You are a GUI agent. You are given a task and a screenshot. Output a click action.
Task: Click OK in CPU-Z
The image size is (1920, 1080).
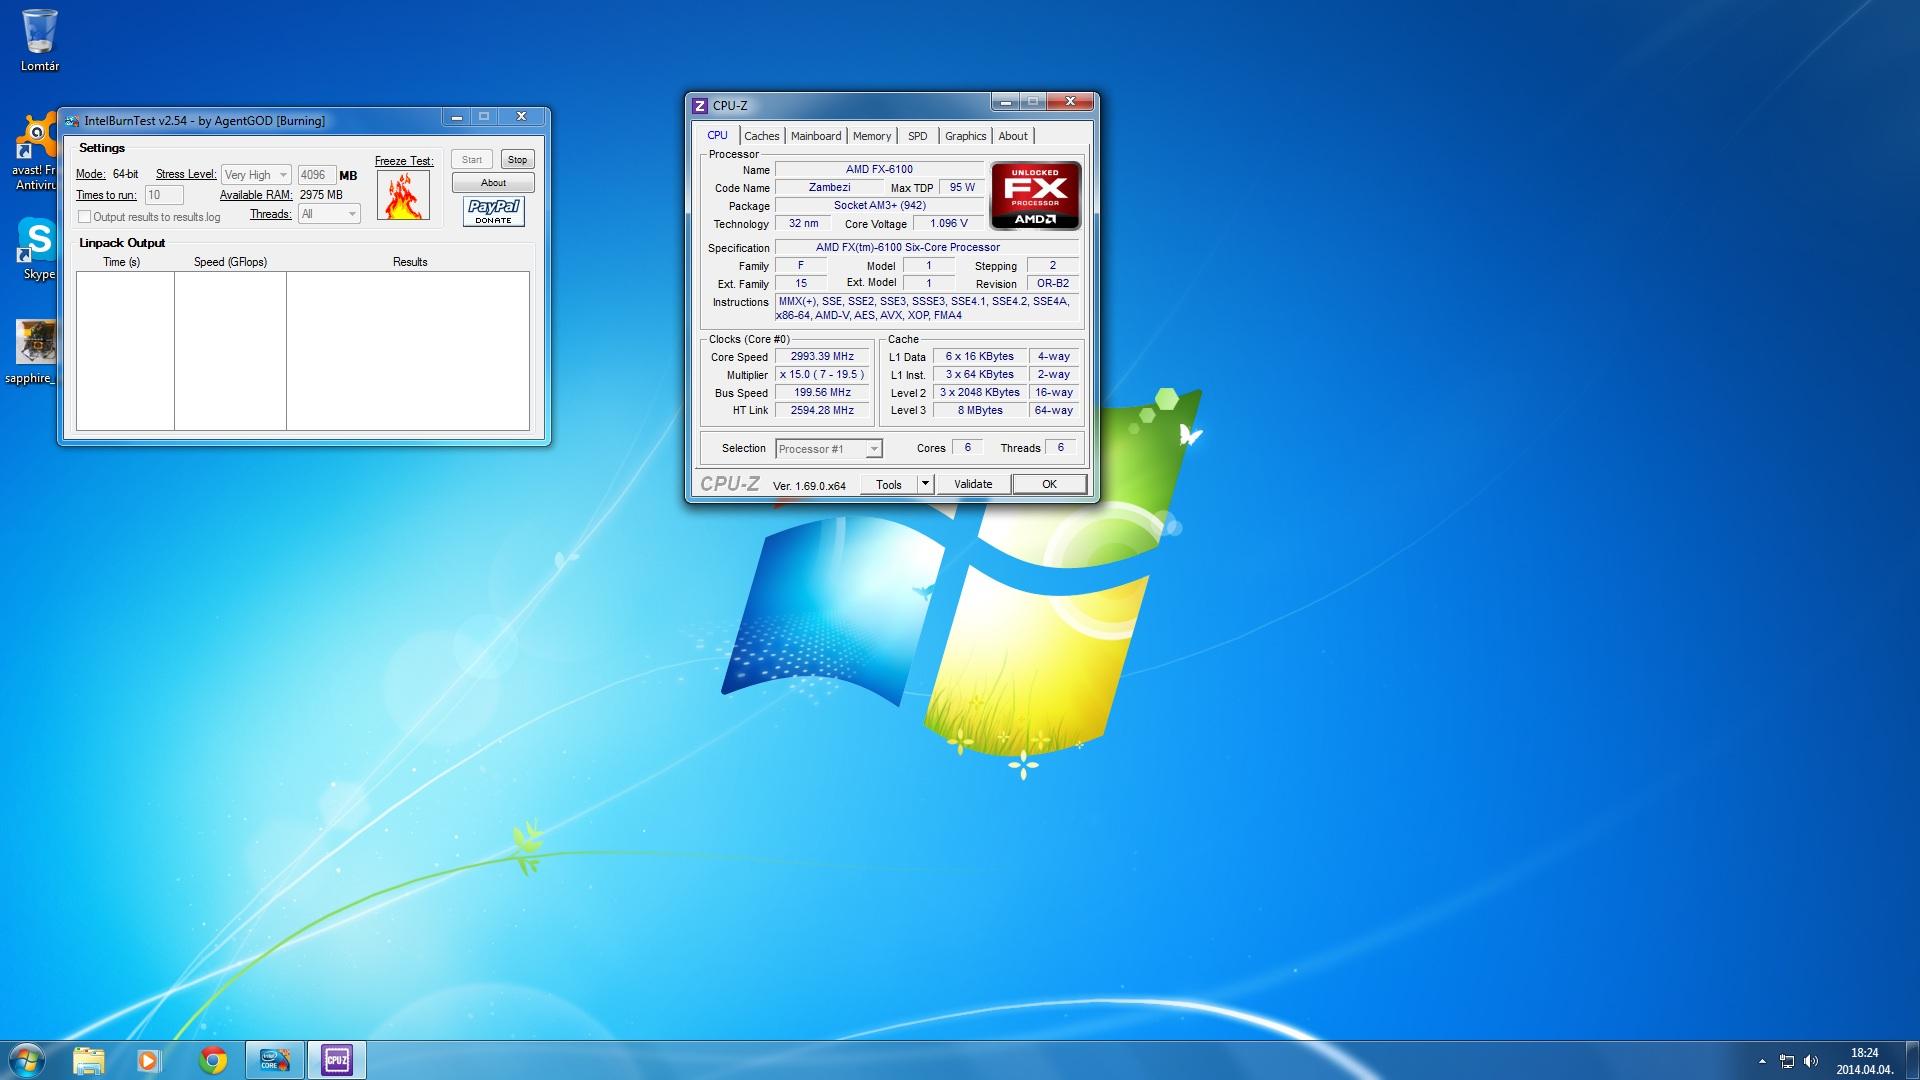(1049, 484)
